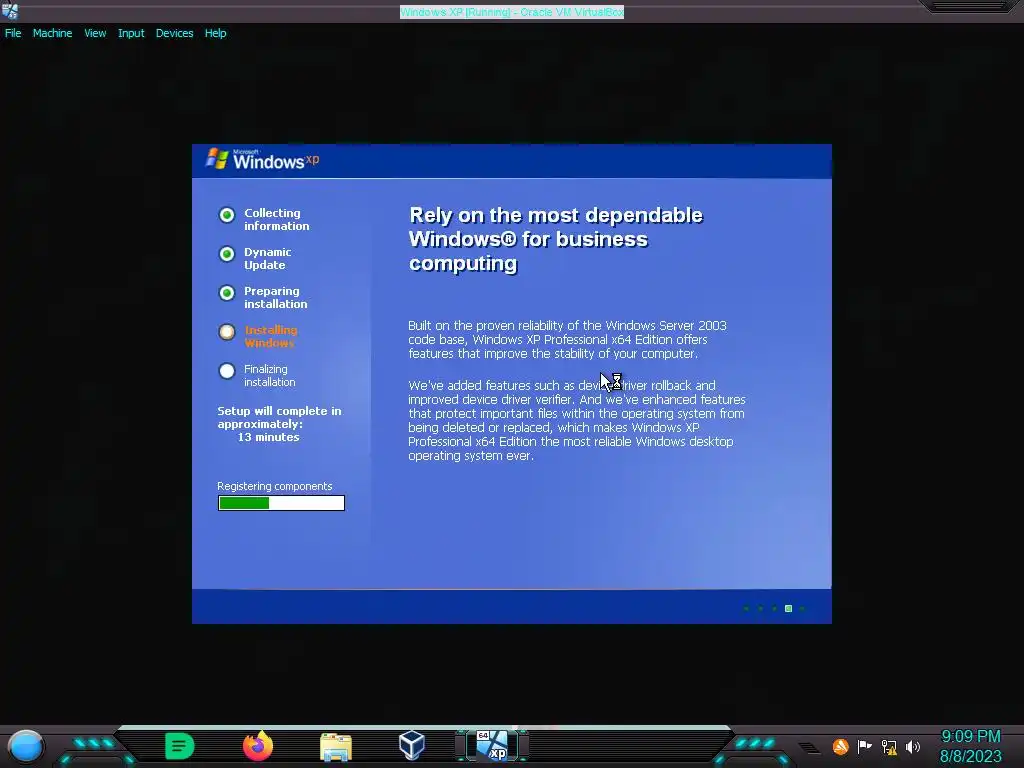Screen dimensions: 1024x768
Task: Click the '13 minutes' remaining time
Action: pyautogui.click(x=268, y=437)
